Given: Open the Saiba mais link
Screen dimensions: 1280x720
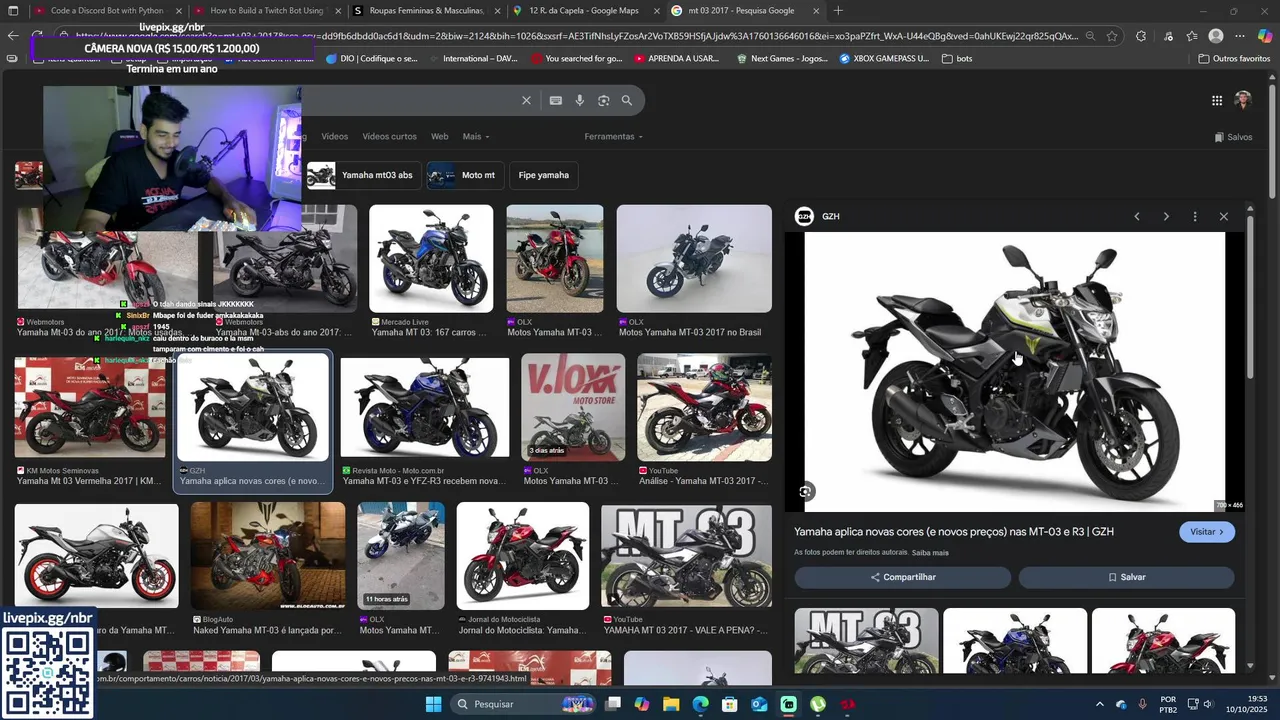Looking at the screenshot, I should [930, 553].
